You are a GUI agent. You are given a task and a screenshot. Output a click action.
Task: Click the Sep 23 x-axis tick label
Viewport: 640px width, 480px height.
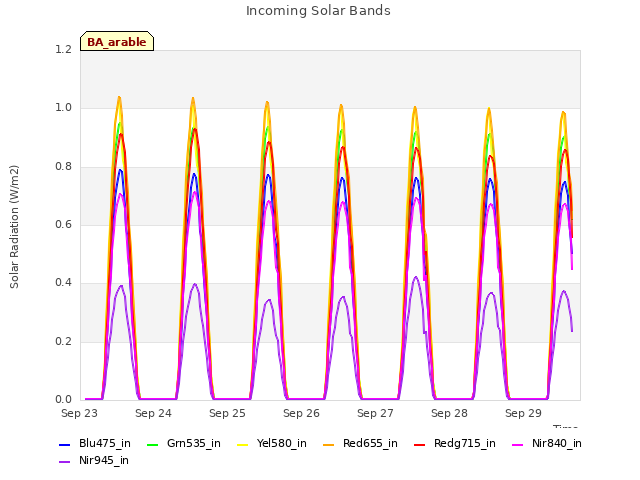80,413
